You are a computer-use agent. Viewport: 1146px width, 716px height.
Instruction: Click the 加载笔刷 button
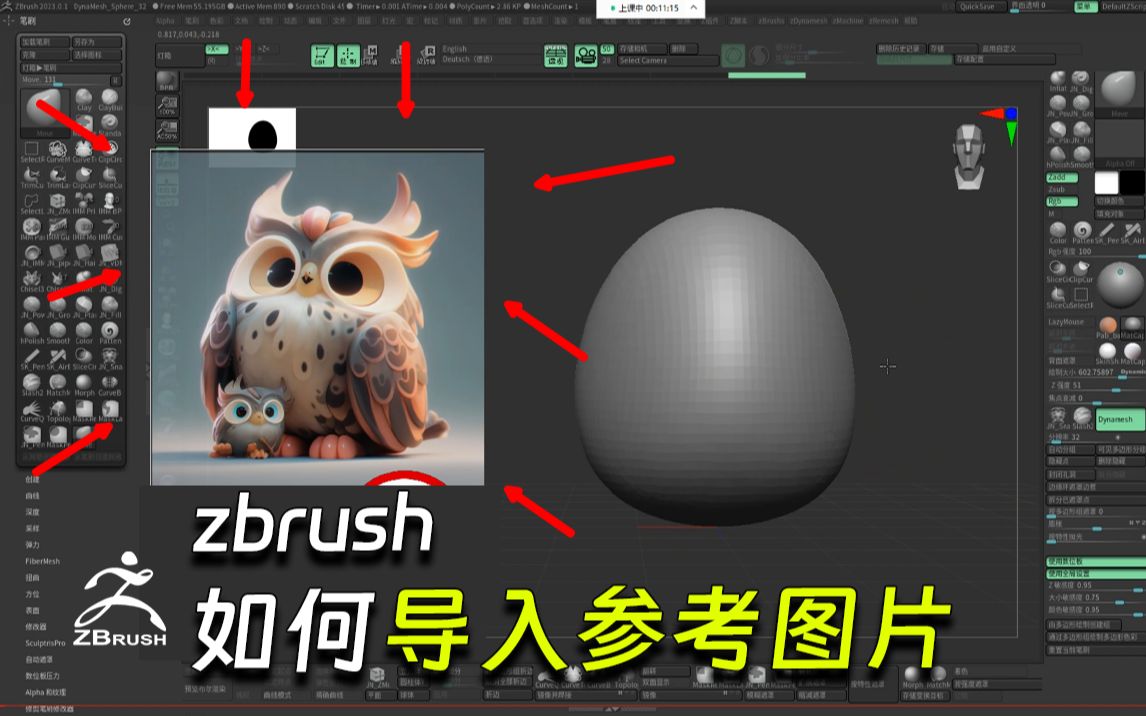pos(44,42)
